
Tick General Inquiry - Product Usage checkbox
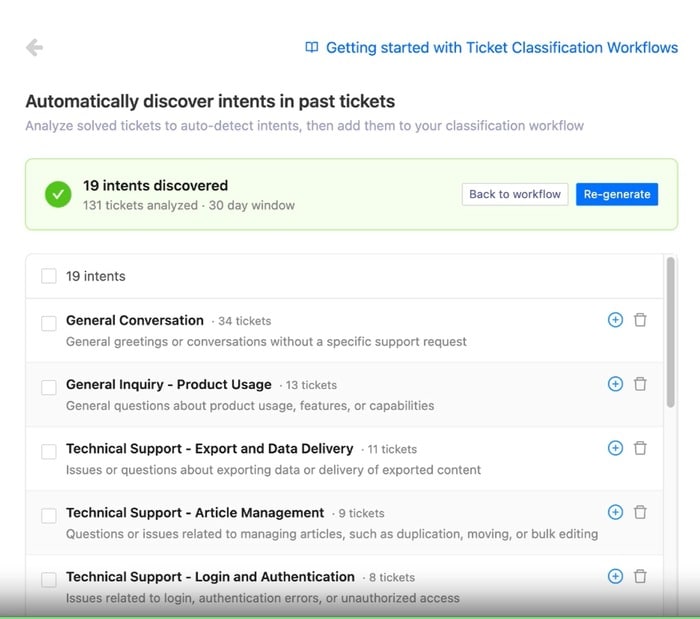[49, 387]
